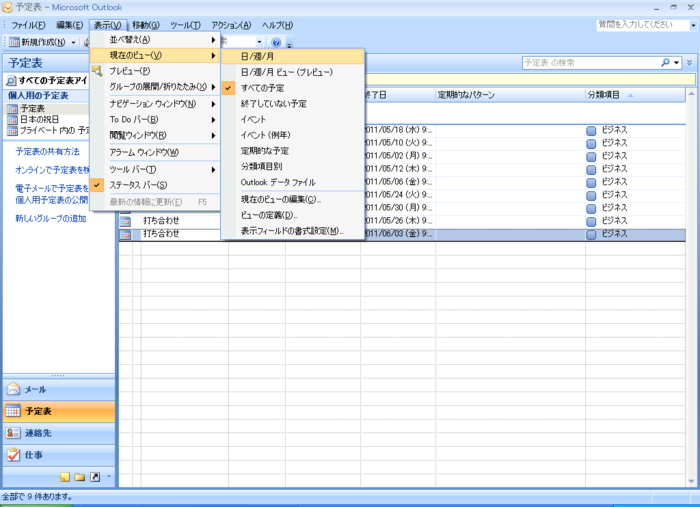Choose the 定期的な予定 view option
The image size is (700, 507).
pos(293,151)
